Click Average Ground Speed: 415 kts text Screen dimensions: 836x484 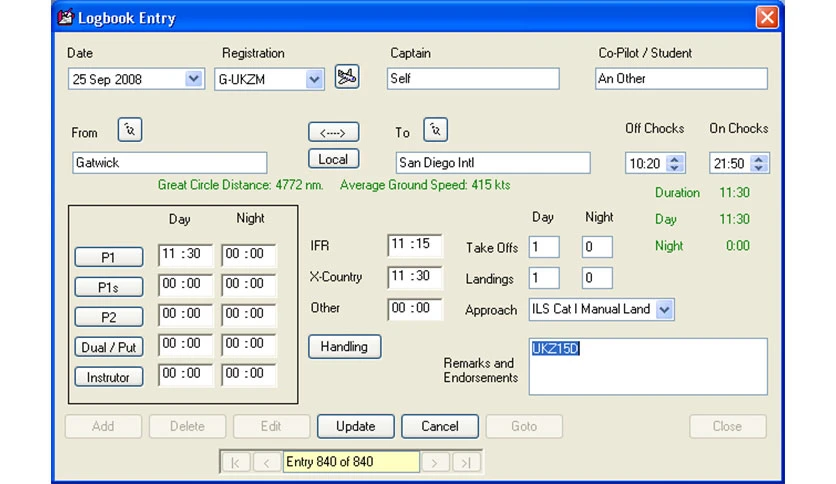[425, 185]
